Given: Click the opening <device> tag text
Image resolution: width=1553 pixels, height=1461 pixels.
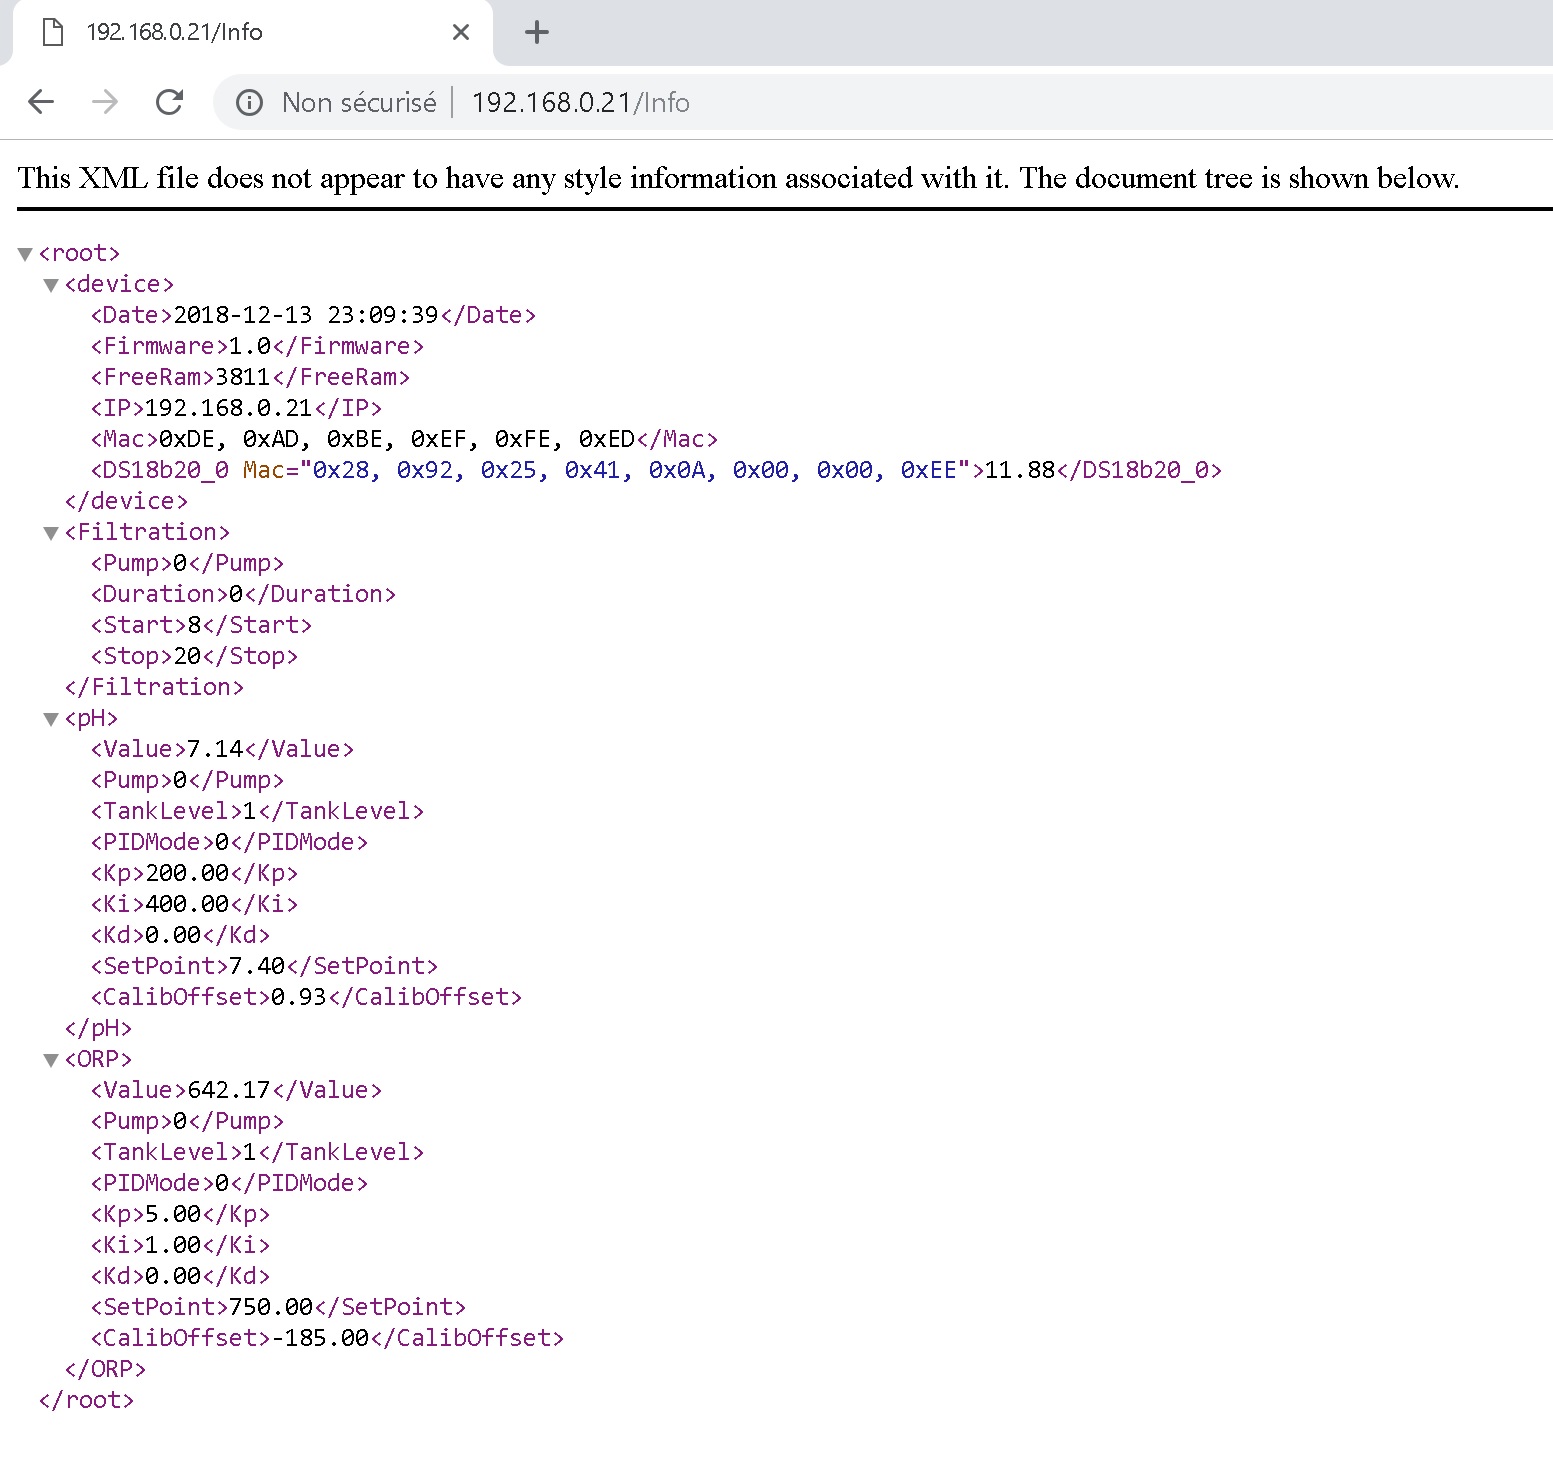Looking at the screenshot, I should pos(119,284).
